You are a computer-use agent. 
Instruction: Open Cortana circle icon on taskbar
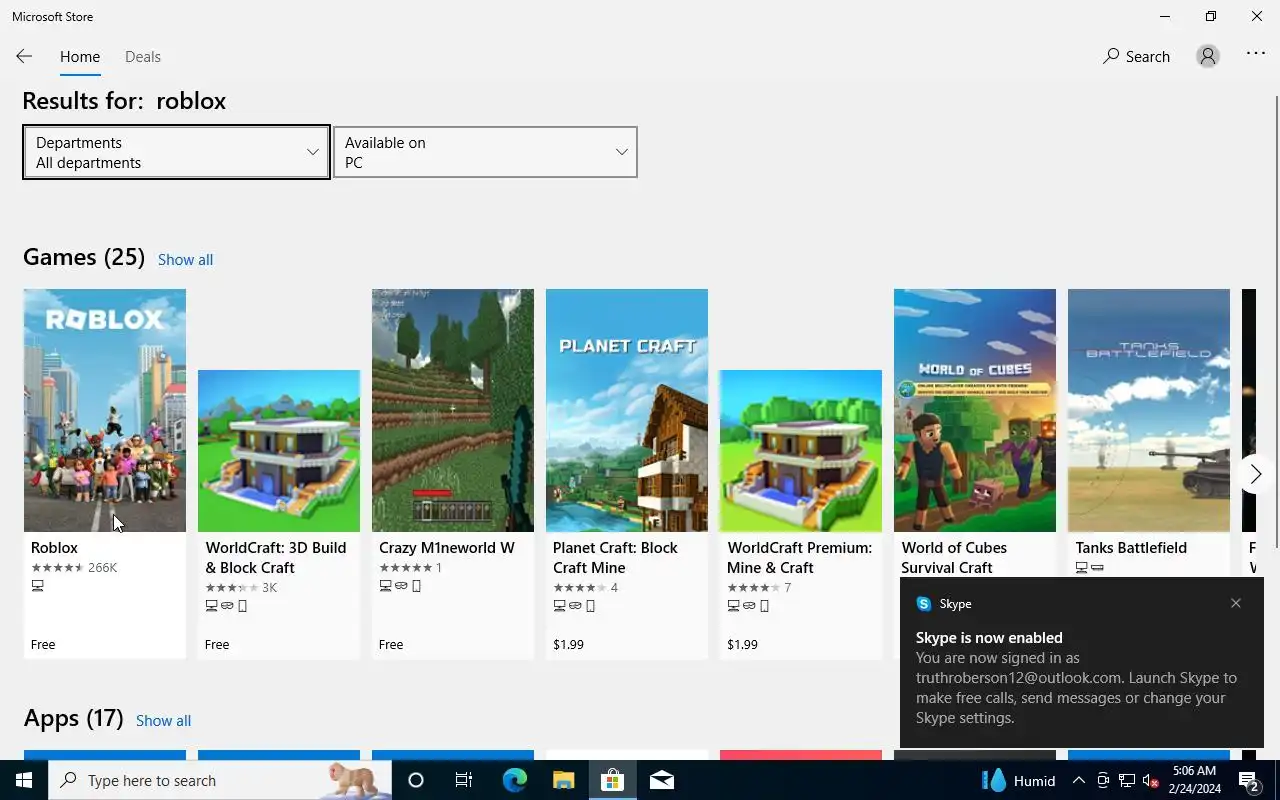coord(416,780)
